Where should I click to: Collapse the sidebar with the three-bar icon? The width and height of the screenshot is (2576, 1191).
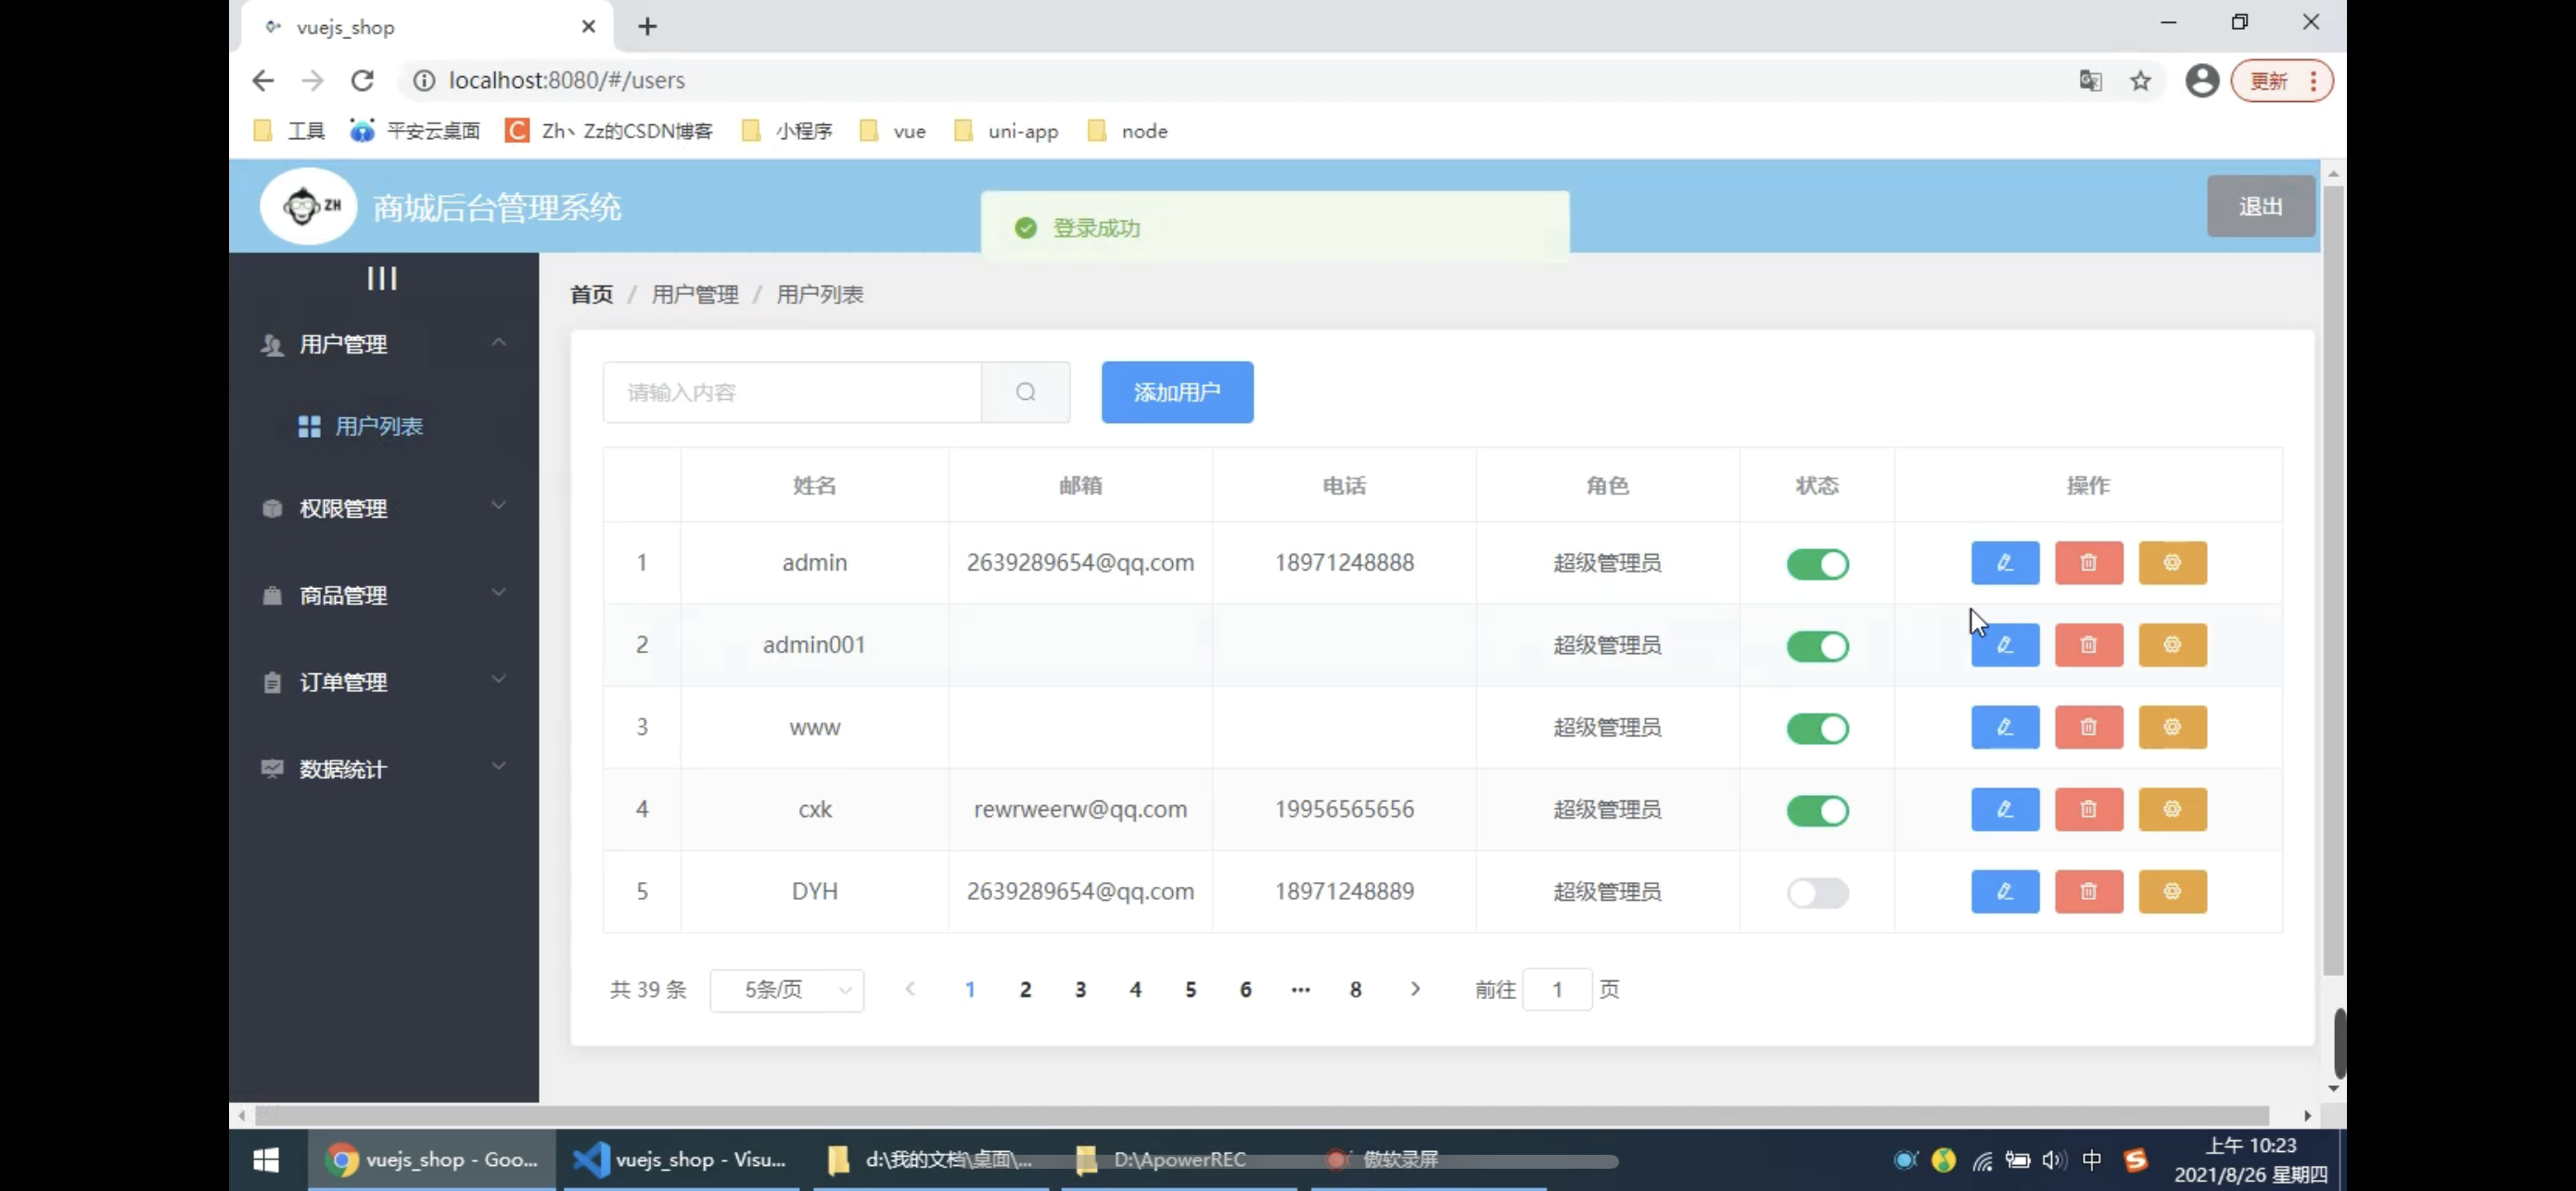(x=382, y=278)
